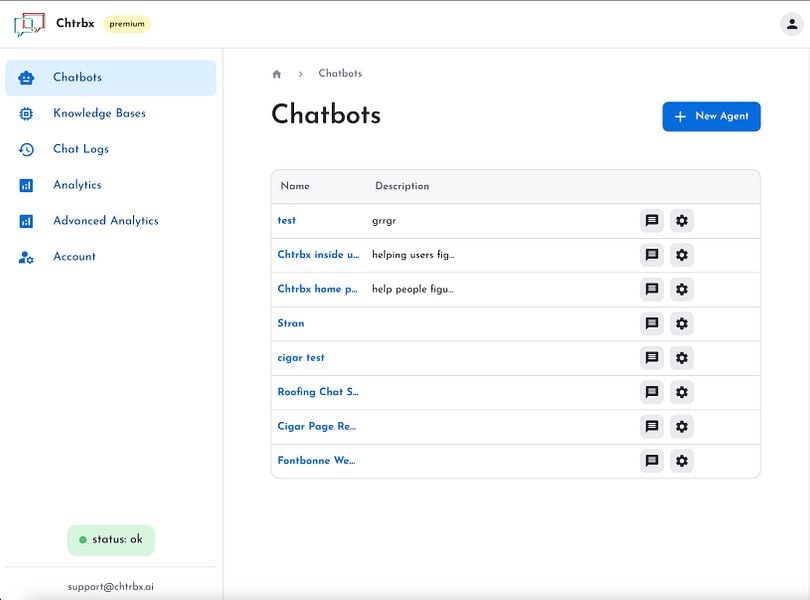The image size is (810, 600).
Task: Click the support@chtrbx.ai email link
Action: pyautogui.click(x=111, y=587)
